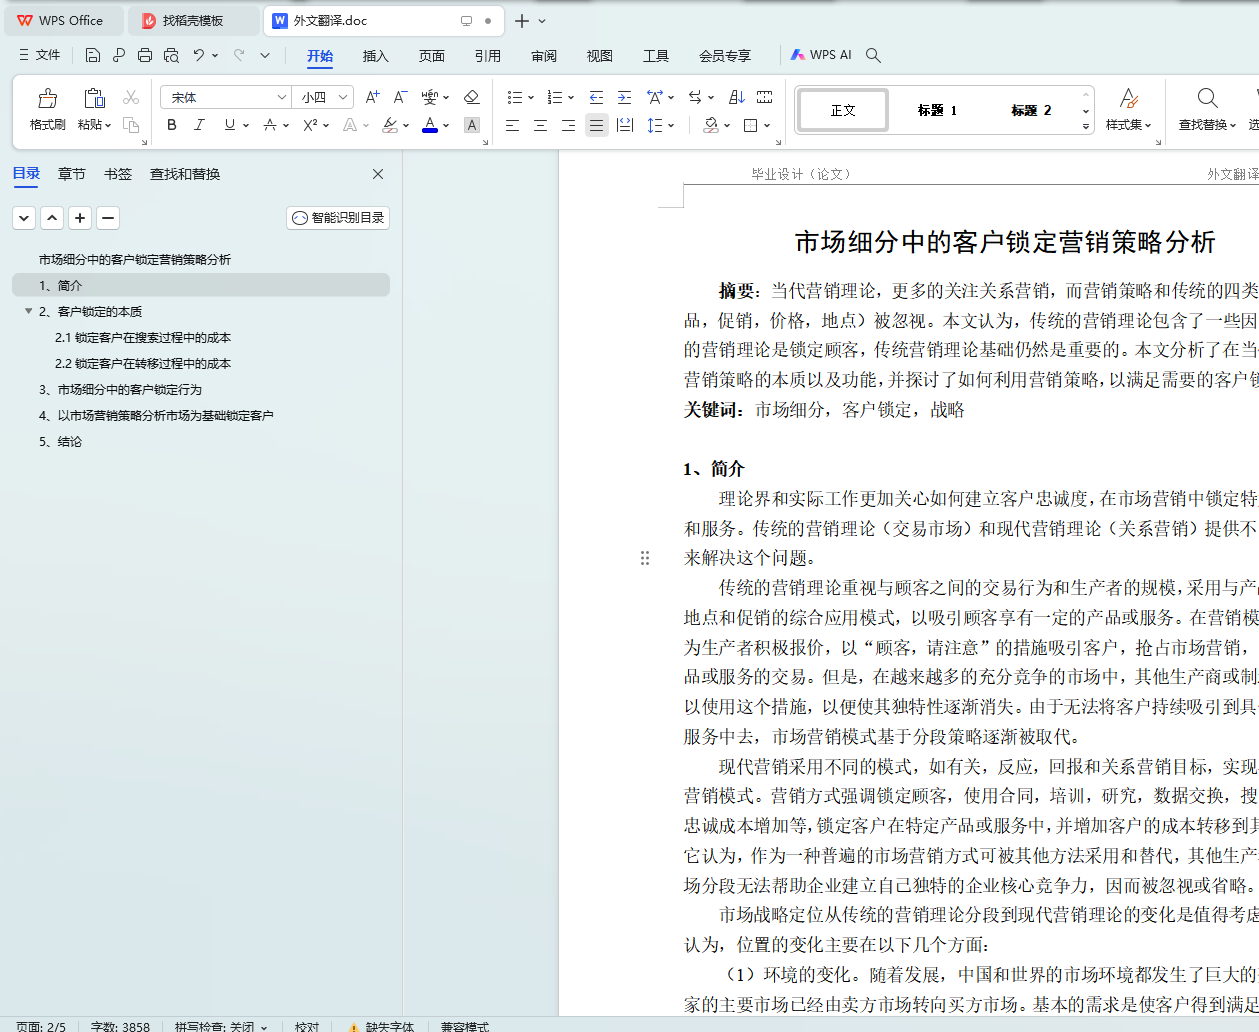Click the Undo arrow icon

coord(199,55)
